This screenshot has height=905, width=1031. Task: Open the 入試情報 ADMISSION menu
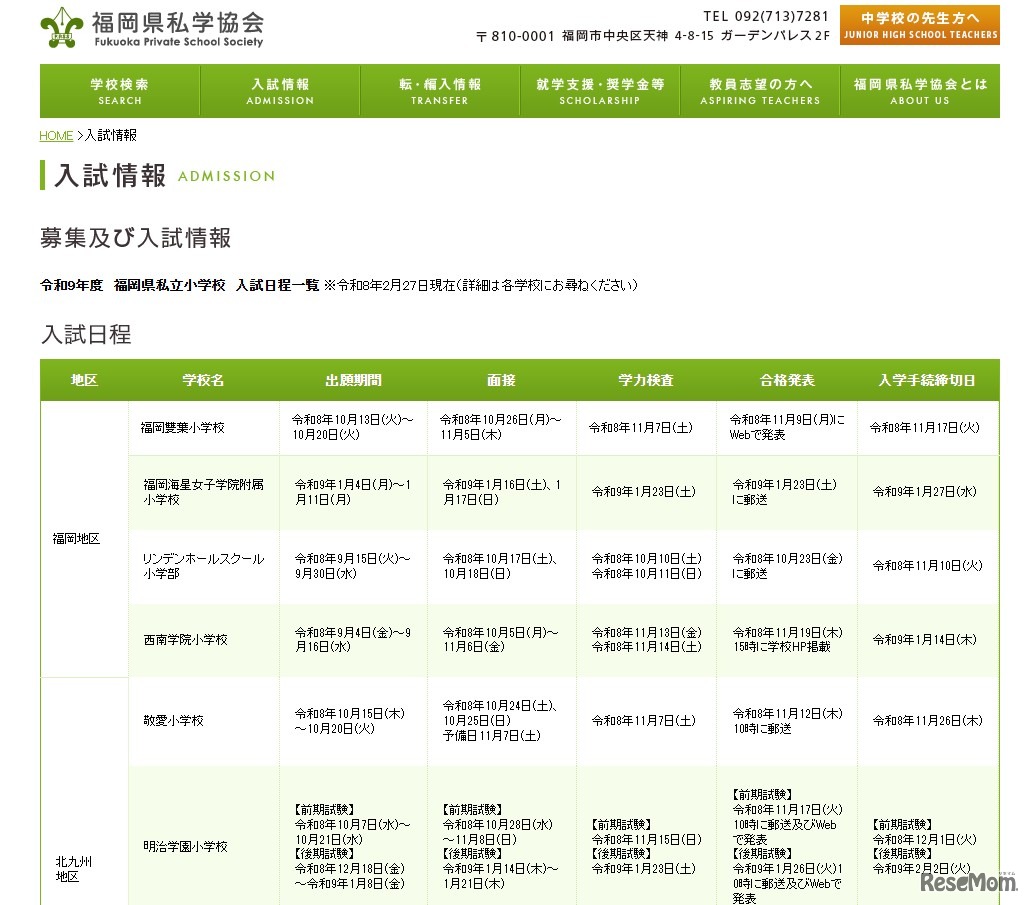click(280, 91)
